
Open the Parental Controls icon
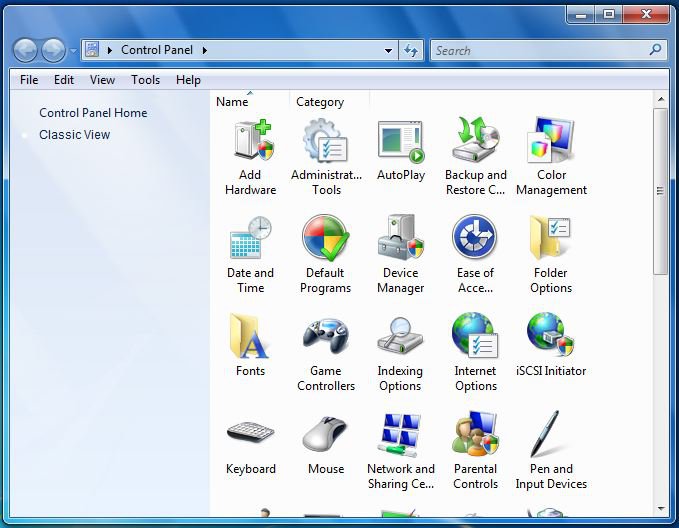tap(475, 434)
